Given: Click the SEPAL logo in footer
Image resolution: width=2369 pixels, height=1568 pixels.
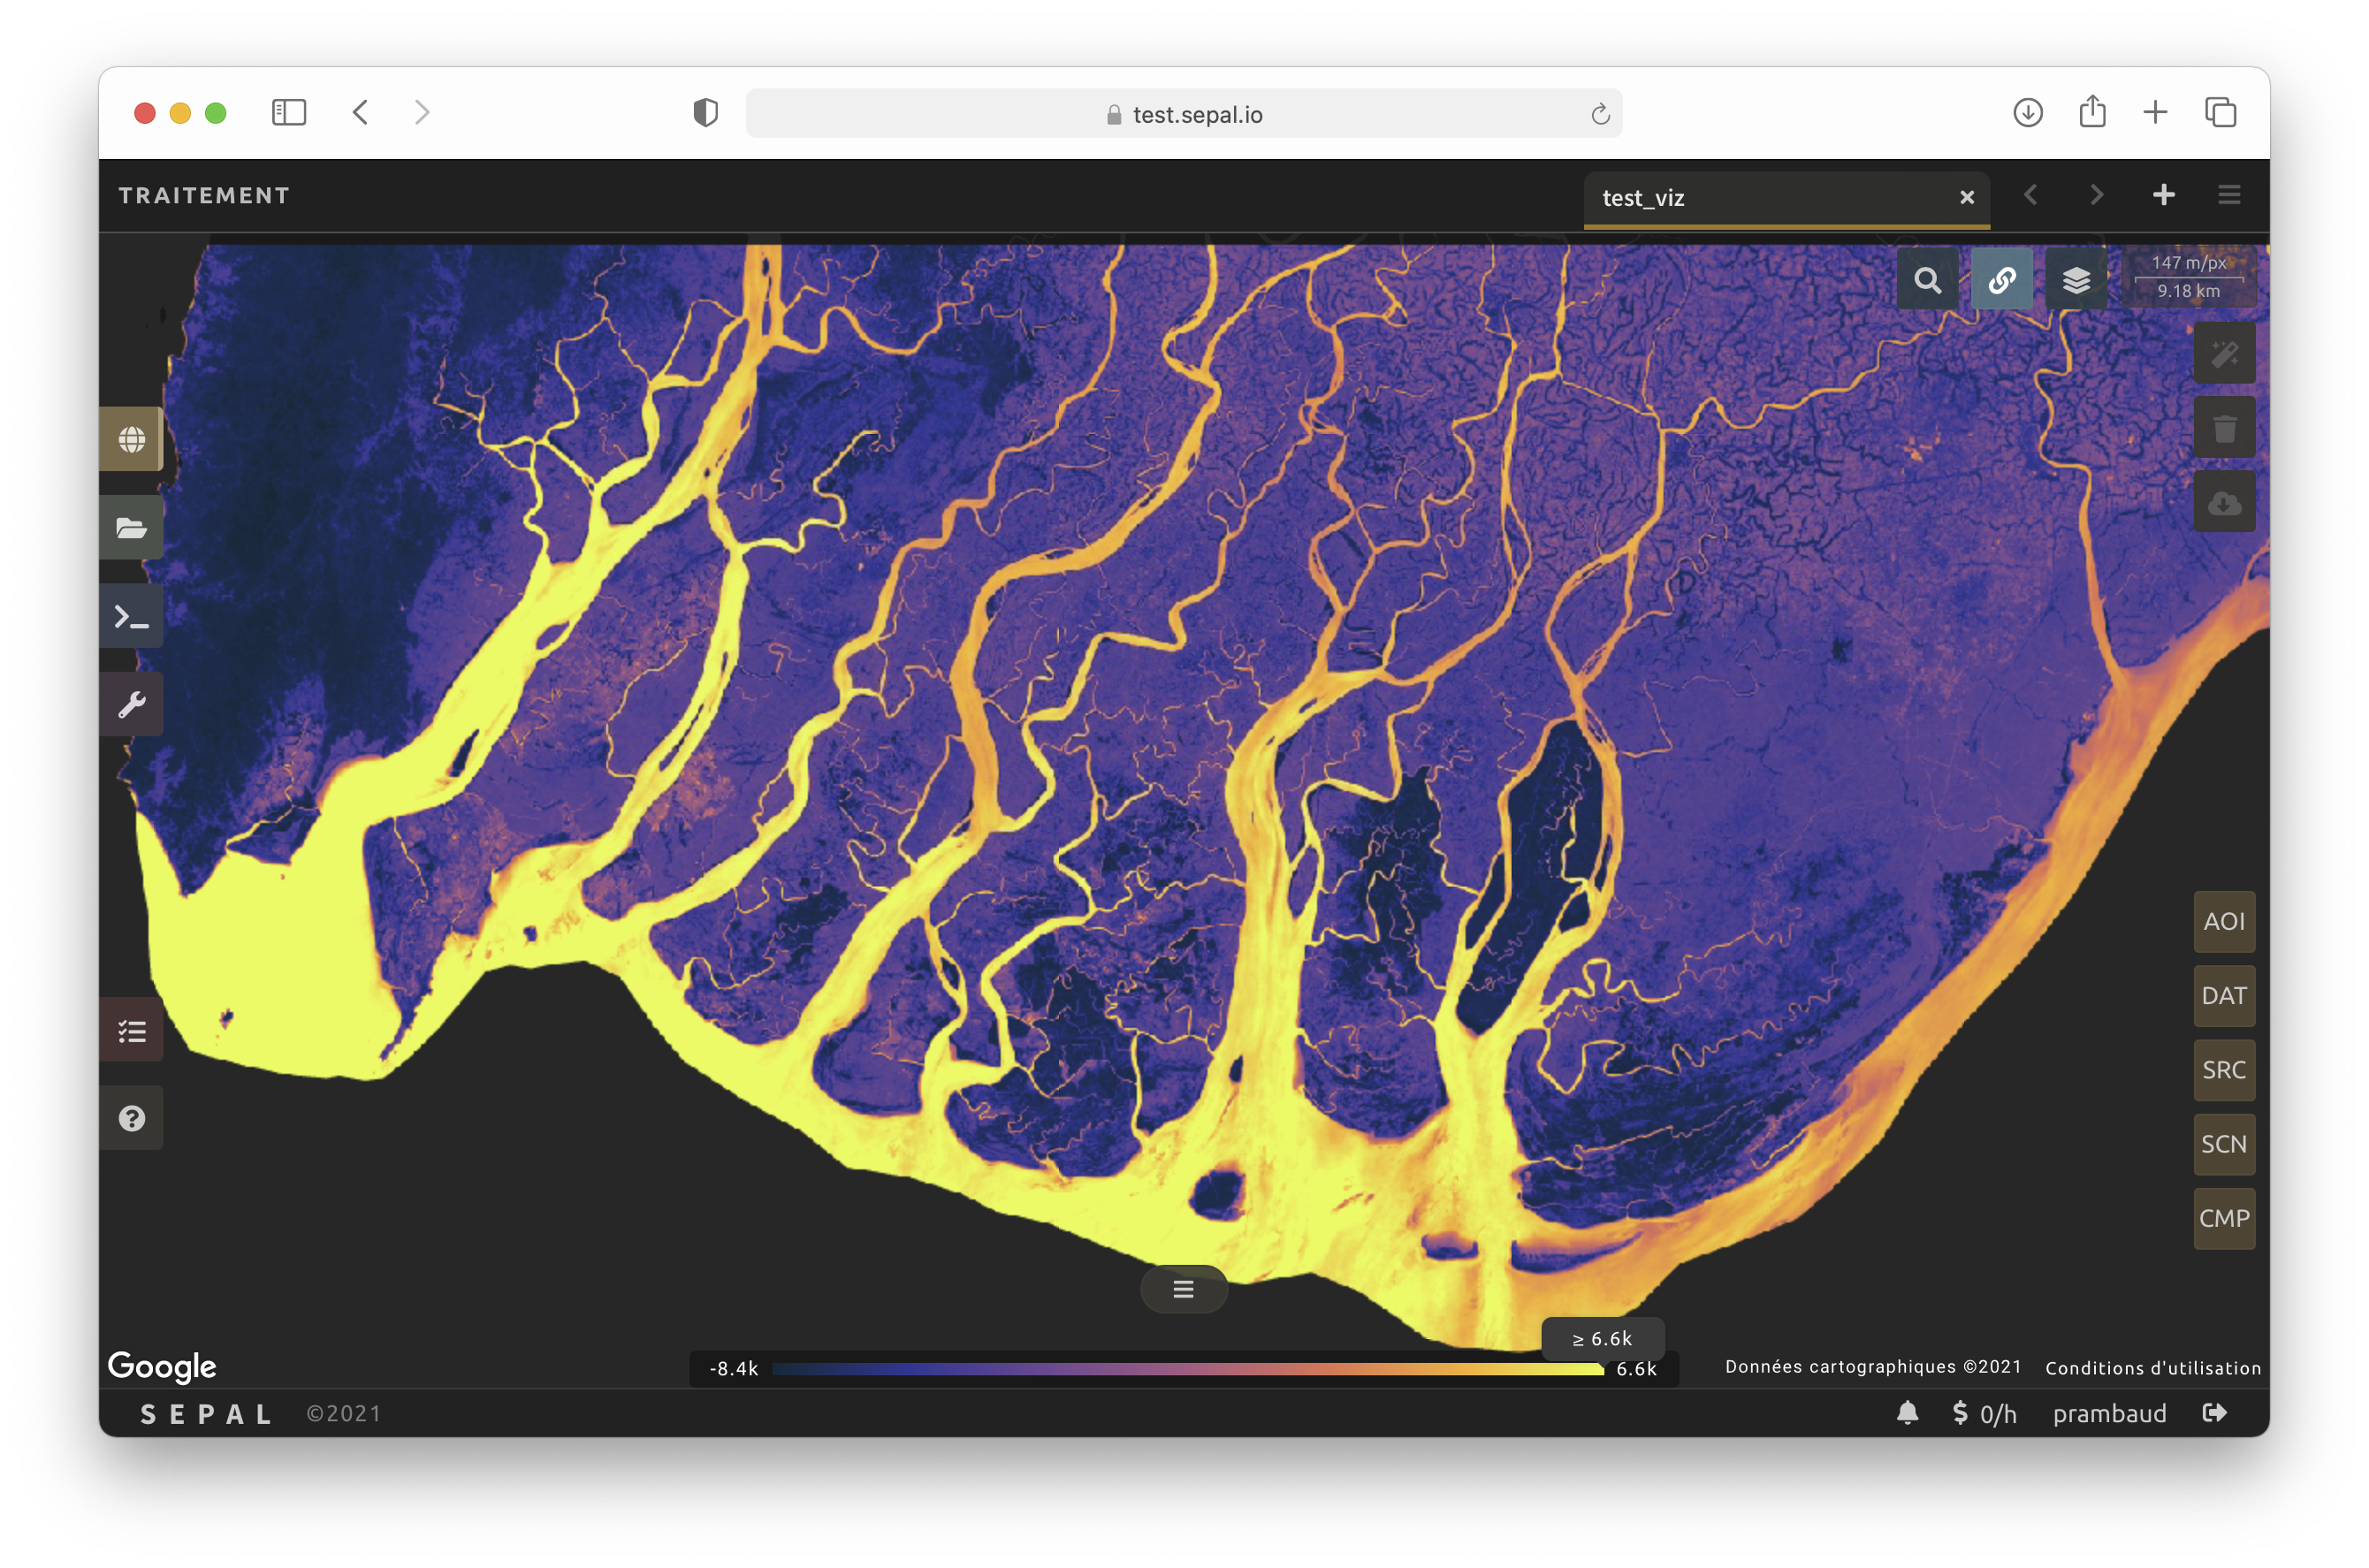Looking at the screenshot, I should pos(206,1414).
